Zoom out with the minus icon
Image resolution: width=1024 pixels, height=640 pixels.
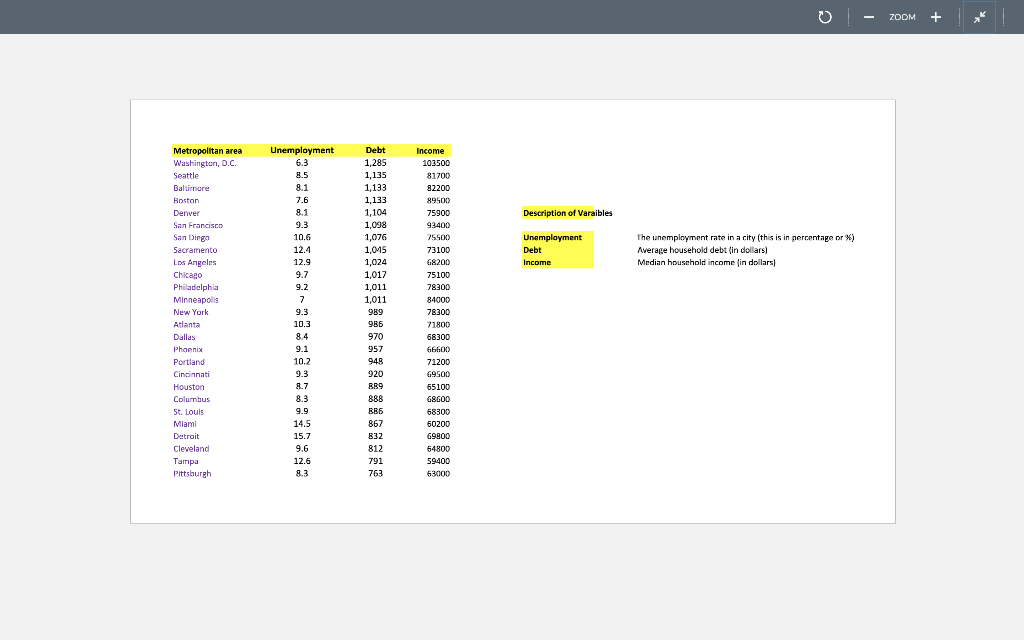[x=869, y=17]
